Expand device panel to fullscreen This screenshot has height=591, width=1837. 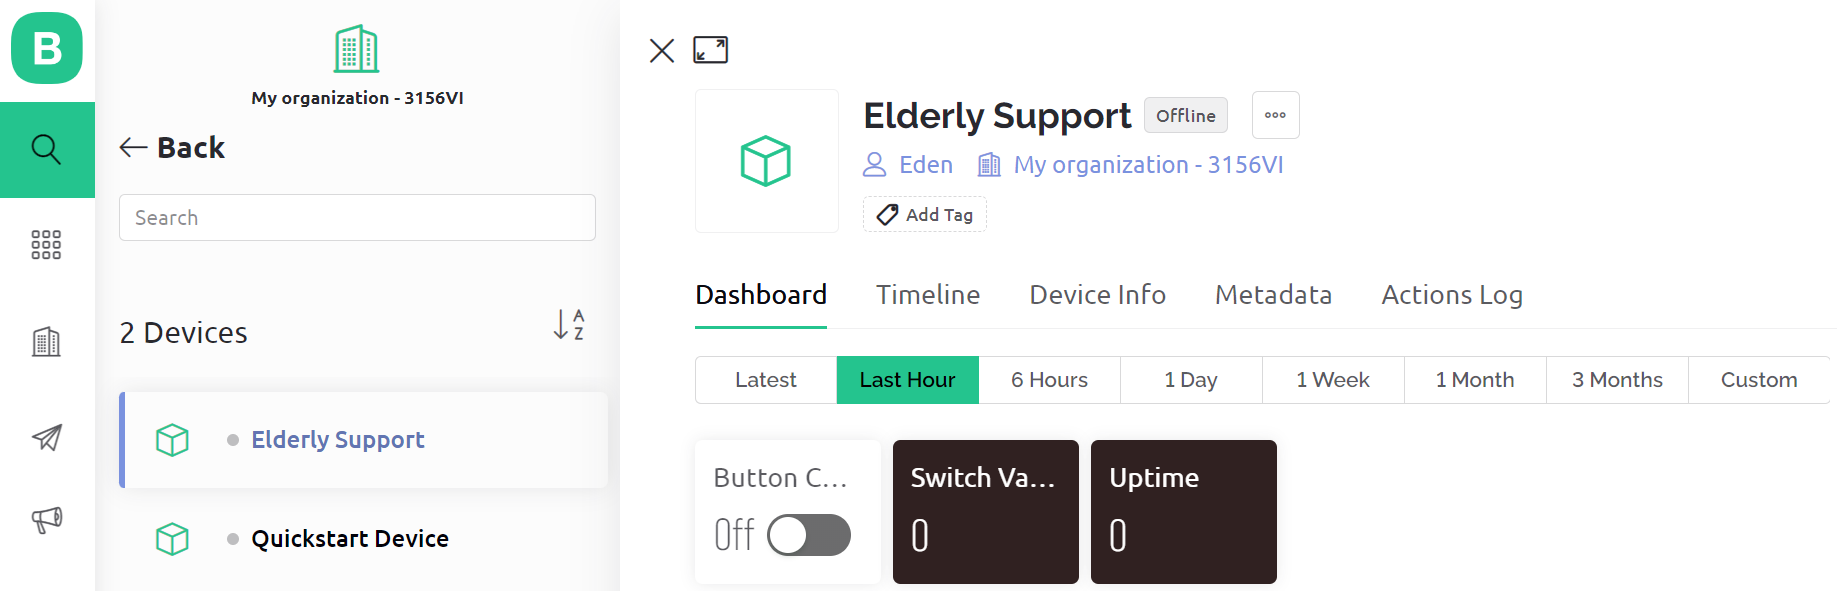click(x=710, y=50)
